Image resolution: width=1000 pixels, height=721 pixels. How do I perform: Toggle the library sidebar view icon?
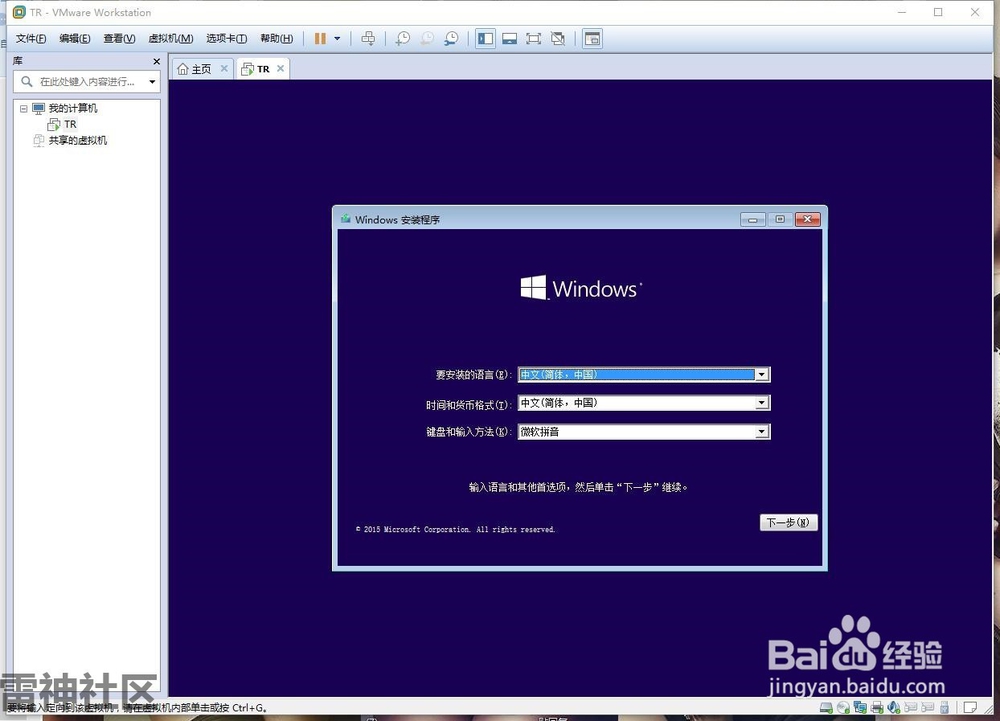(485, 39)
